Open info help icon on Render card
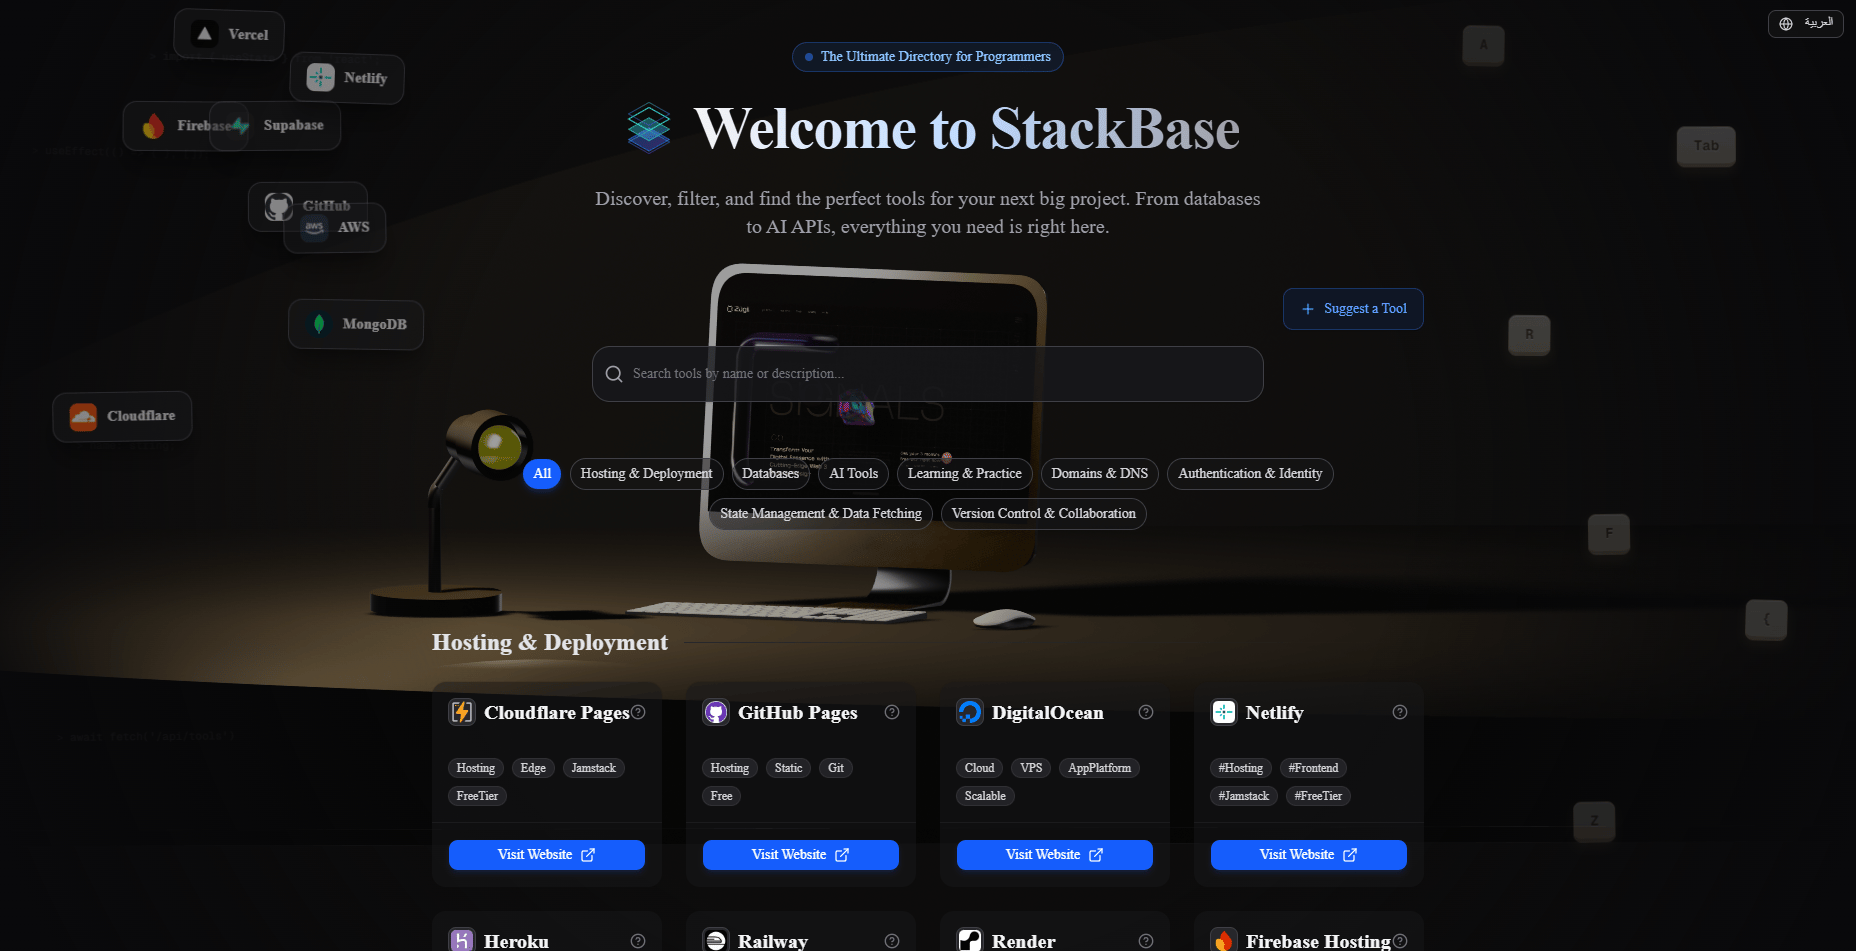The height and width of the screenshot is (951, 1856). click(1146, 941)
